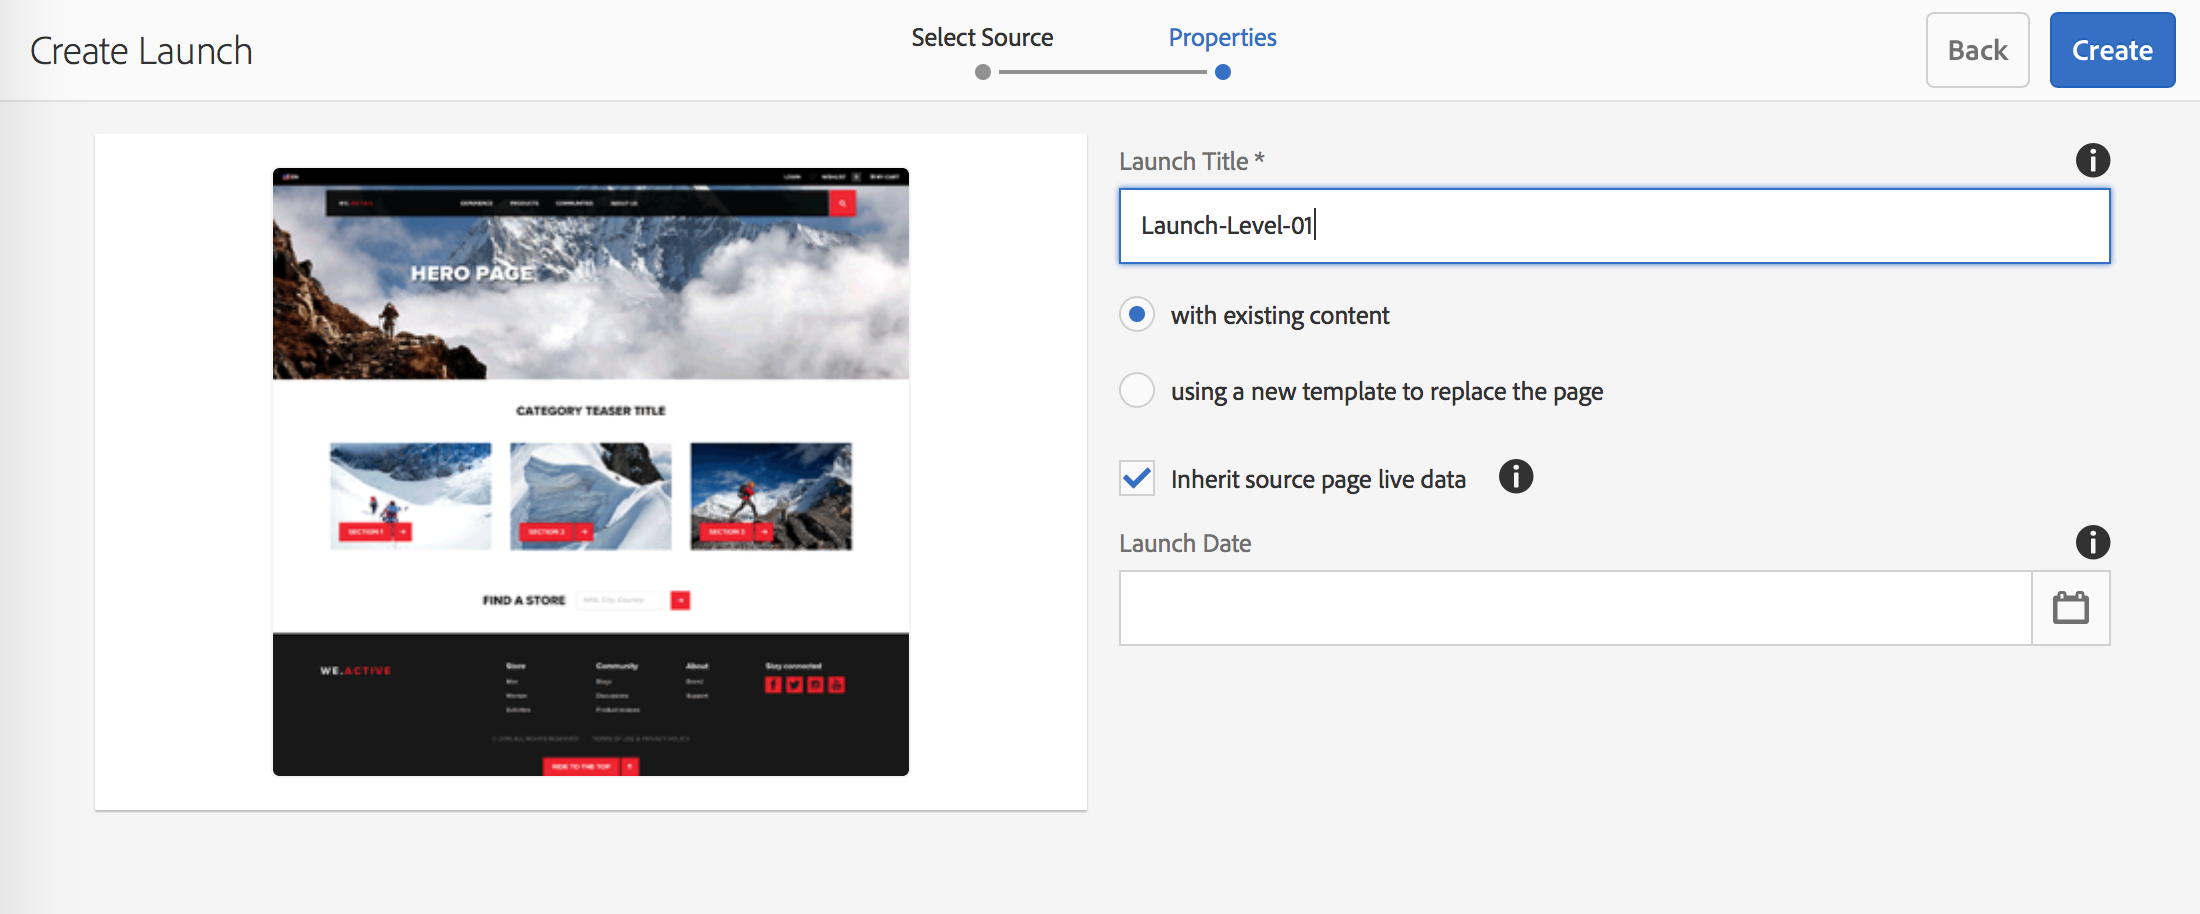Image resolution: width=2200 pixels, height=914 pixels.
Task: Go to the Select Source step
Action: (982, 38)
